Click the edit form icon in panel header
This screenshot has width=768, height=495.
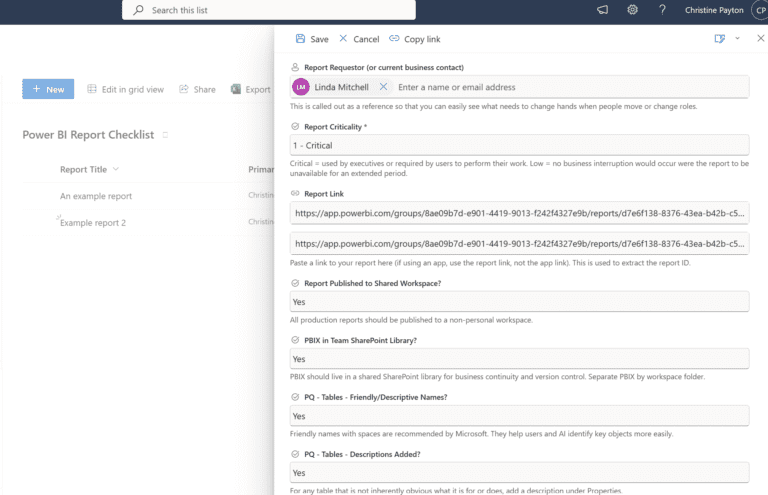coord(719,39)
